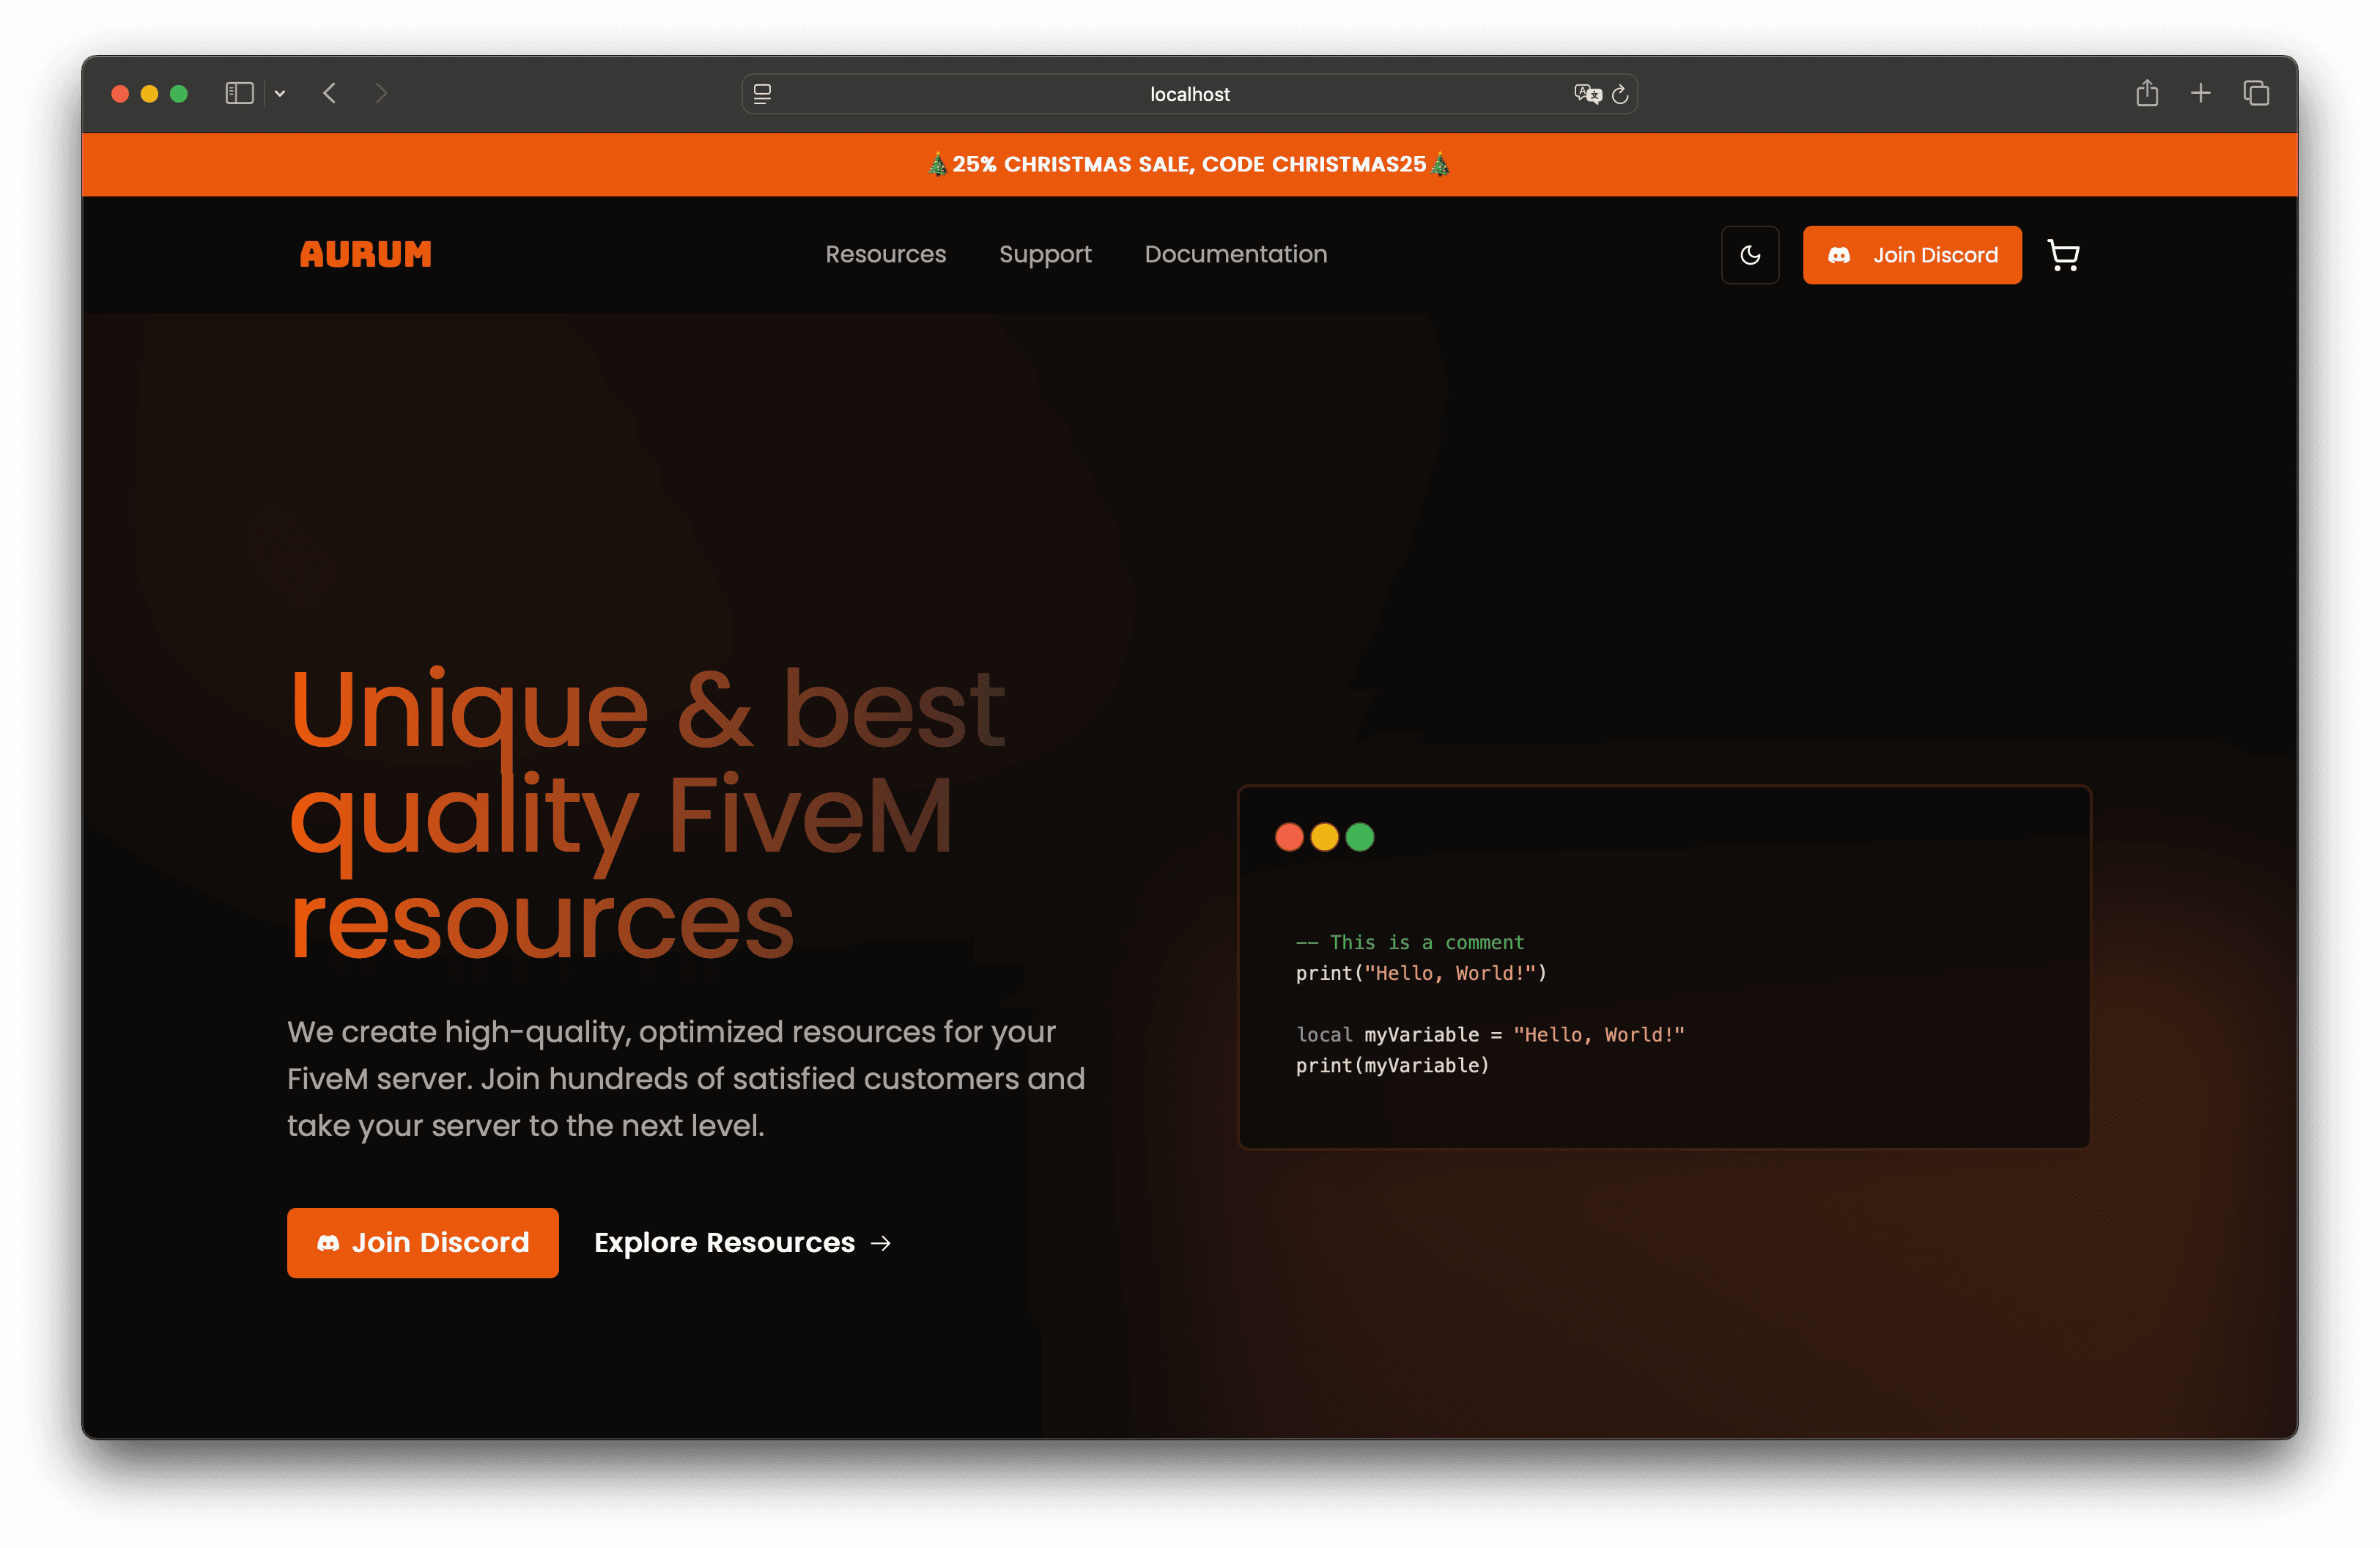Screen dimensions: 2380x1548
Task: Click the local myVariable code line
Action: (1490, 1035)
